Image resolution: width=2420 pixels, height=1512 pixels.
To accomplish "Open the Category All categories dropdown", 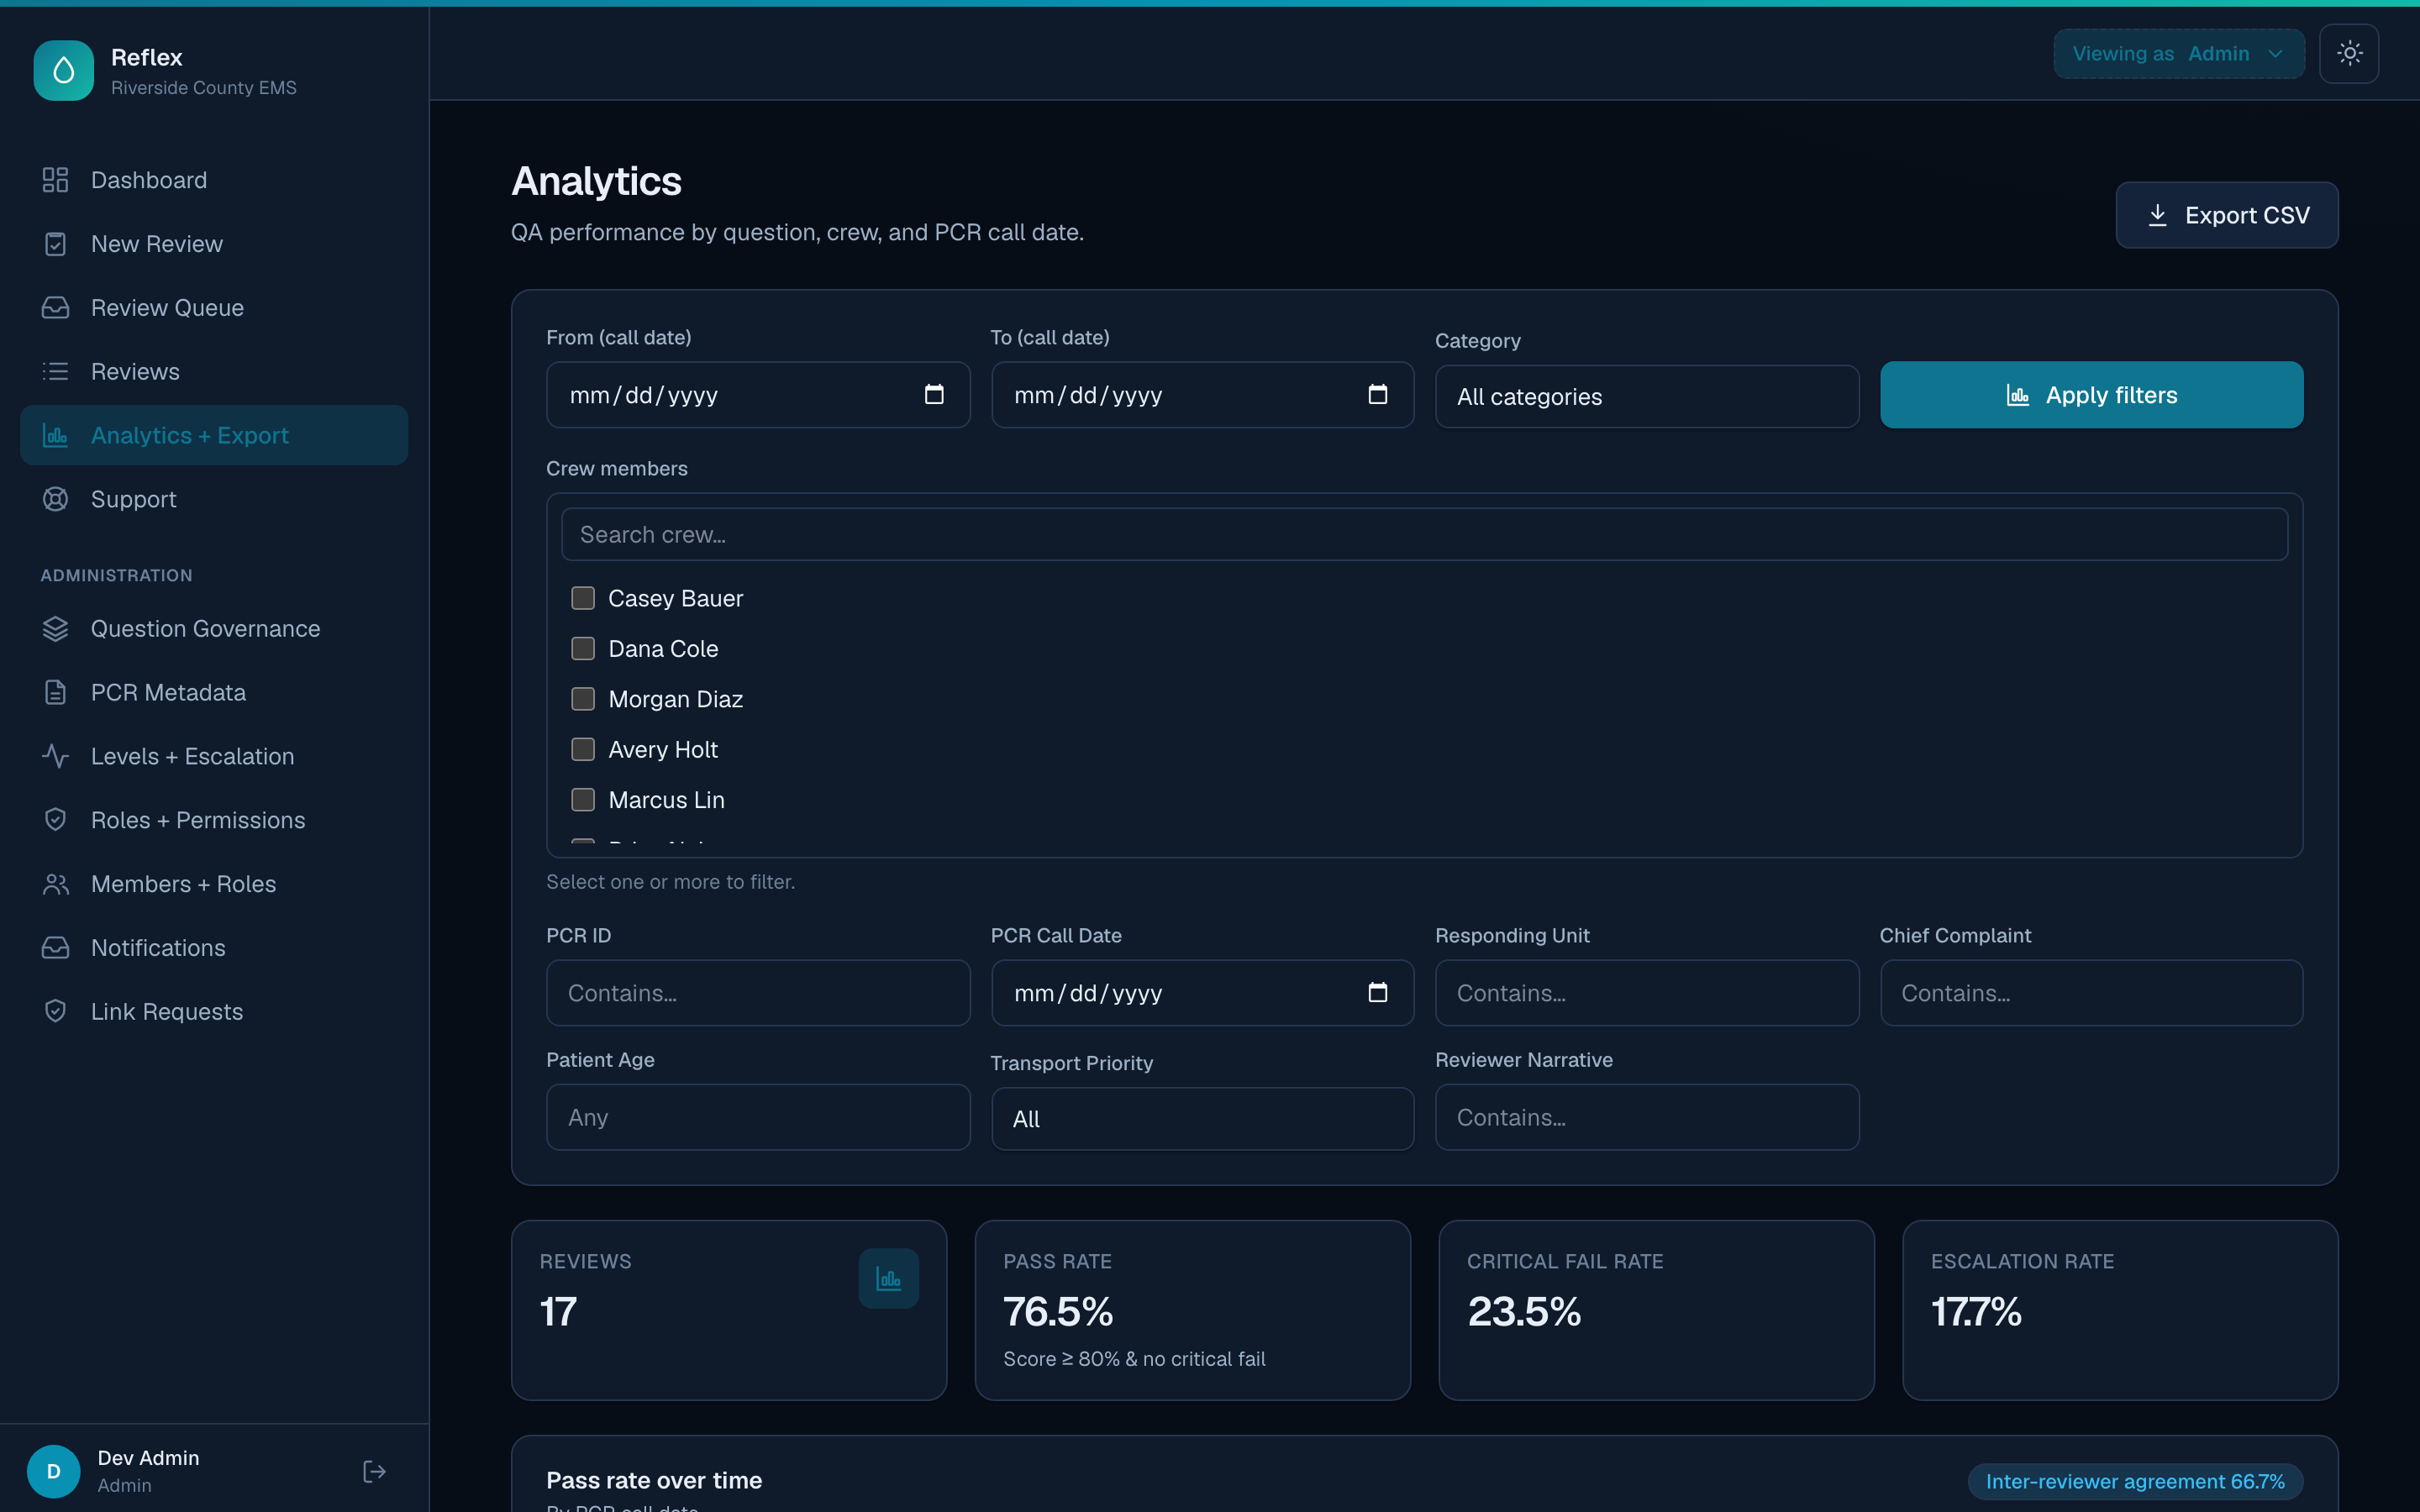I will [x=1647, y=397].
